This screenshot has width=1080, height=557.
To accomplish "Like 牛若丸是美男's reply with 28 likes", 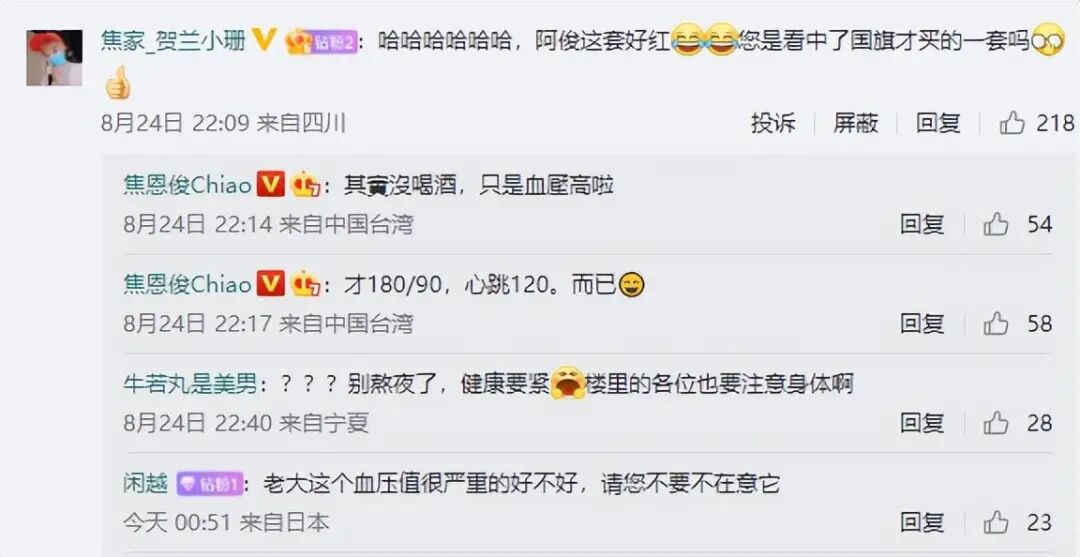I will 996,423.
